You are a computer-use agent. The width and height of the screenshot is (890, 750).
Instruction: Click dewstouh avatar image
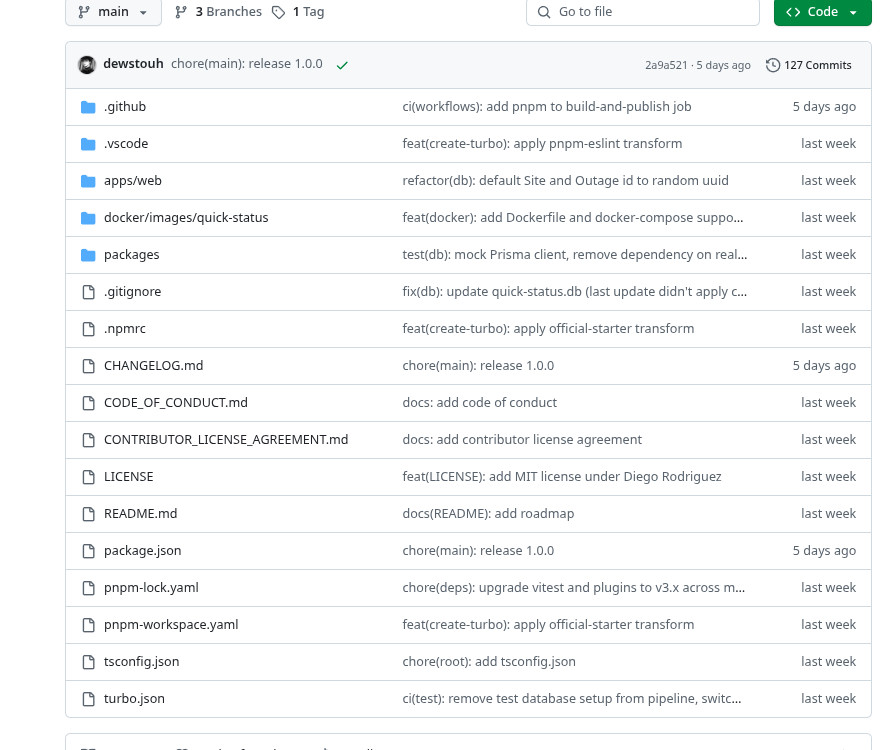pyautogui.click(x=87, y=65)
